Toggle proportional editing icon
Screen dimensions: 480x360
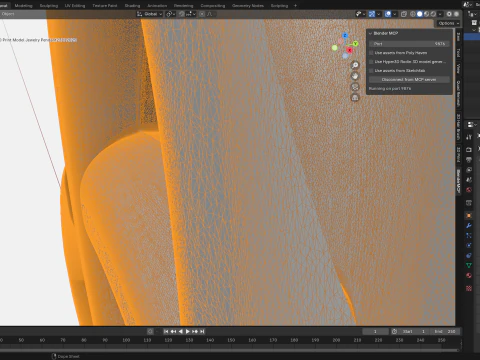[x=202, y=14]
